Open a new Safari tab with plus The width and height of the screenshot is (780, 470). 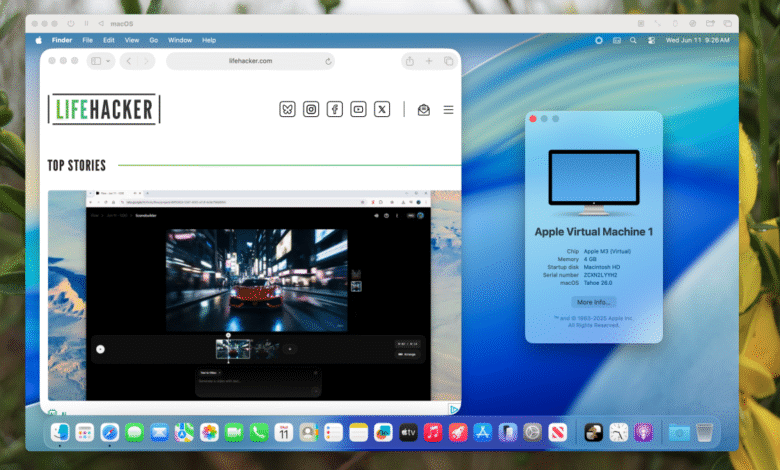pos(429,61)
